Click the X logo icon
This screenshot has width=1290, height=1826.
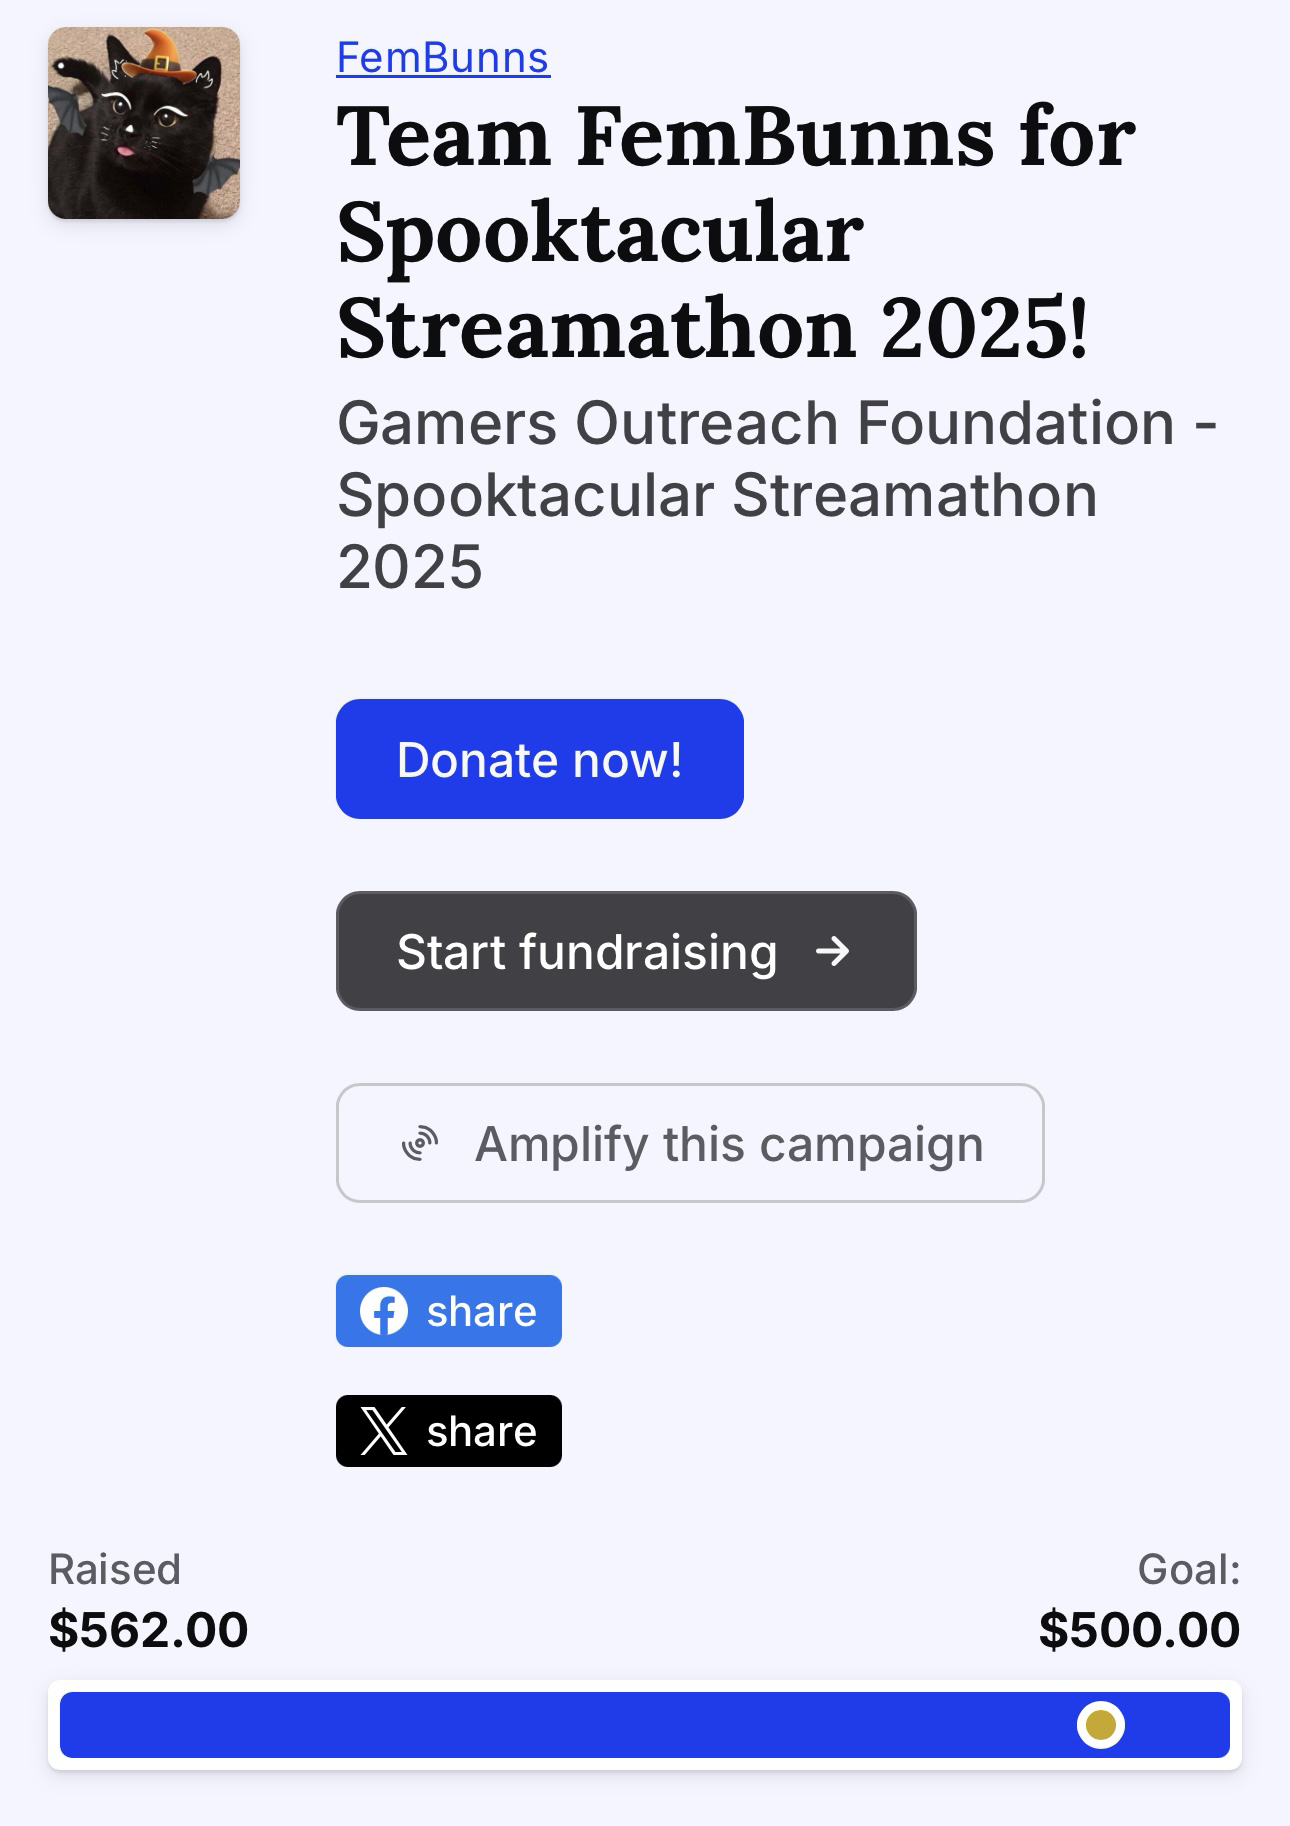pos(384,1431)
